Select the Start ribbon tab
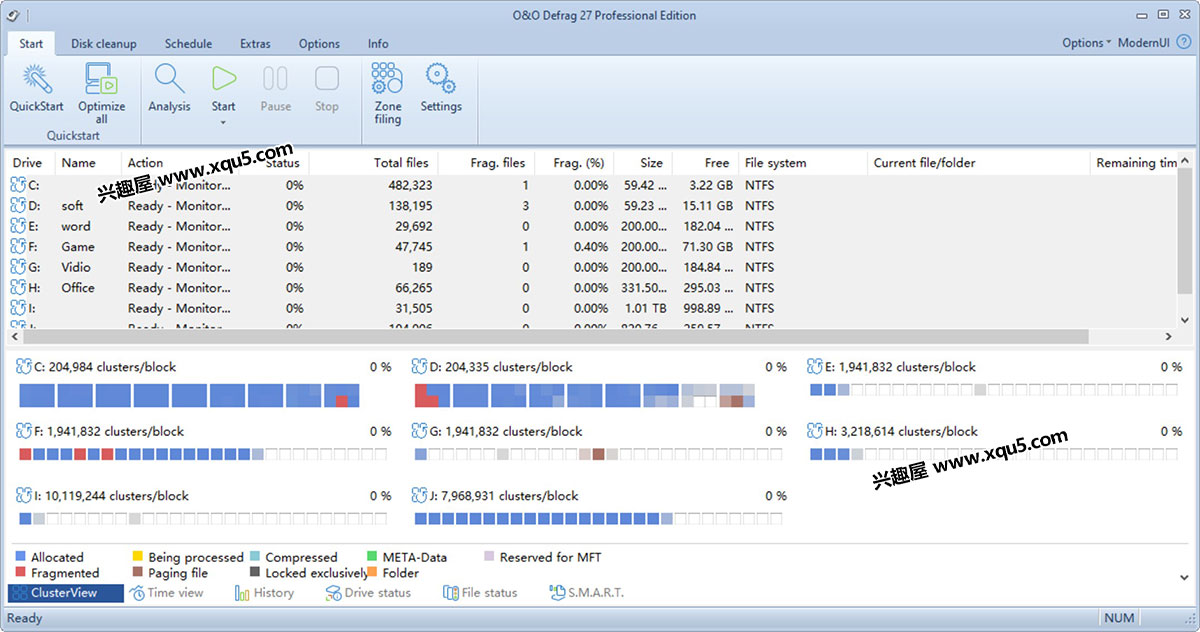 pyautogui.click(x=31, y=44)
